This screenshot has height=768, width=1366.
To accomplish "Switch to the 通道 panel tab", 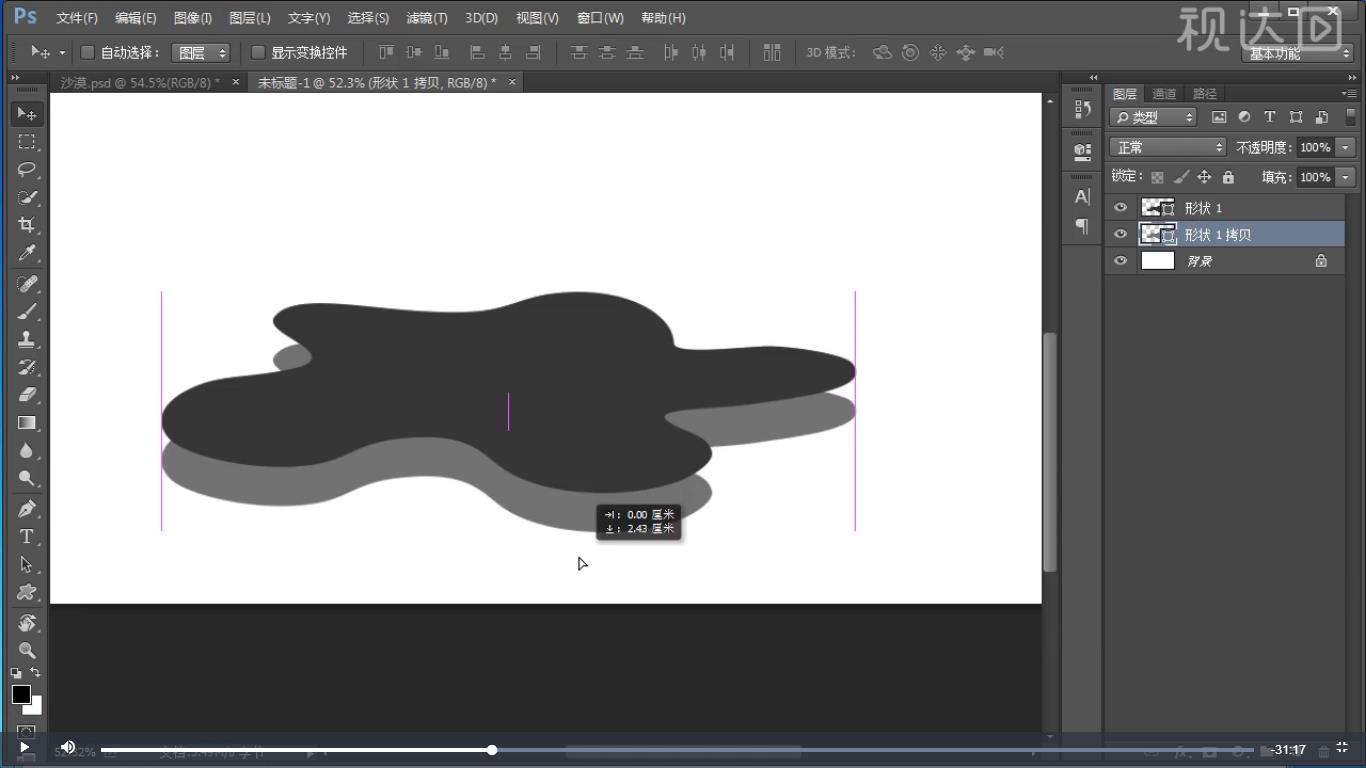I will (1164, 94).
